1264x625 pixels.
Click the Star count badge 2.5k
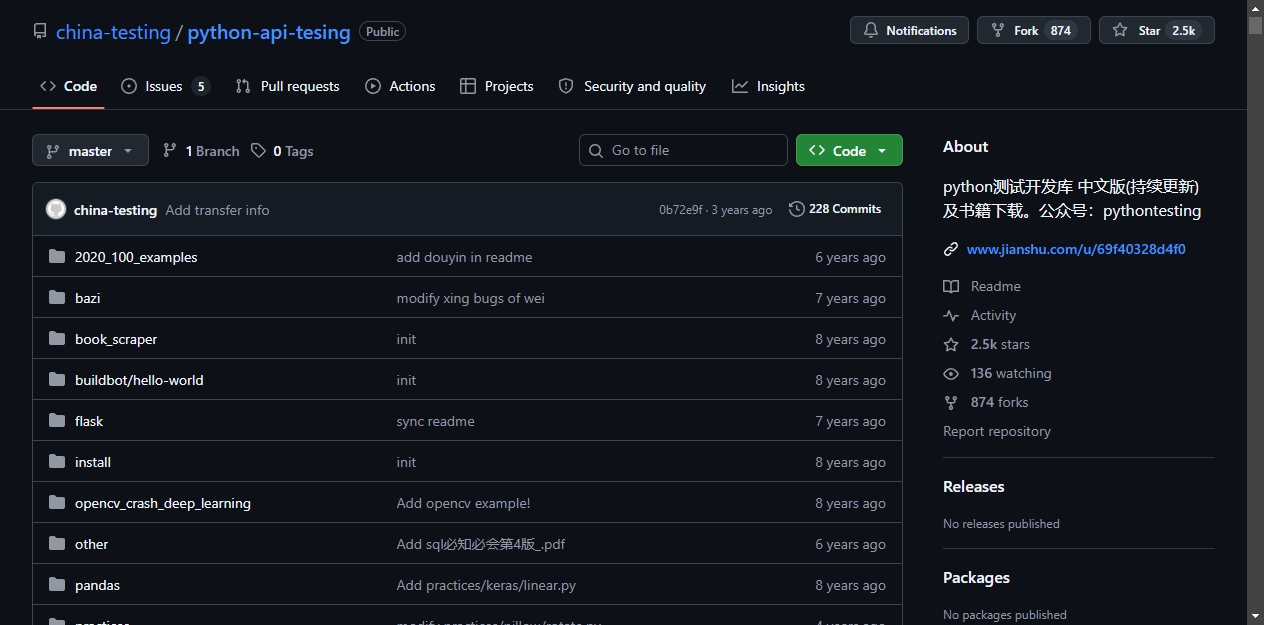1183,30
